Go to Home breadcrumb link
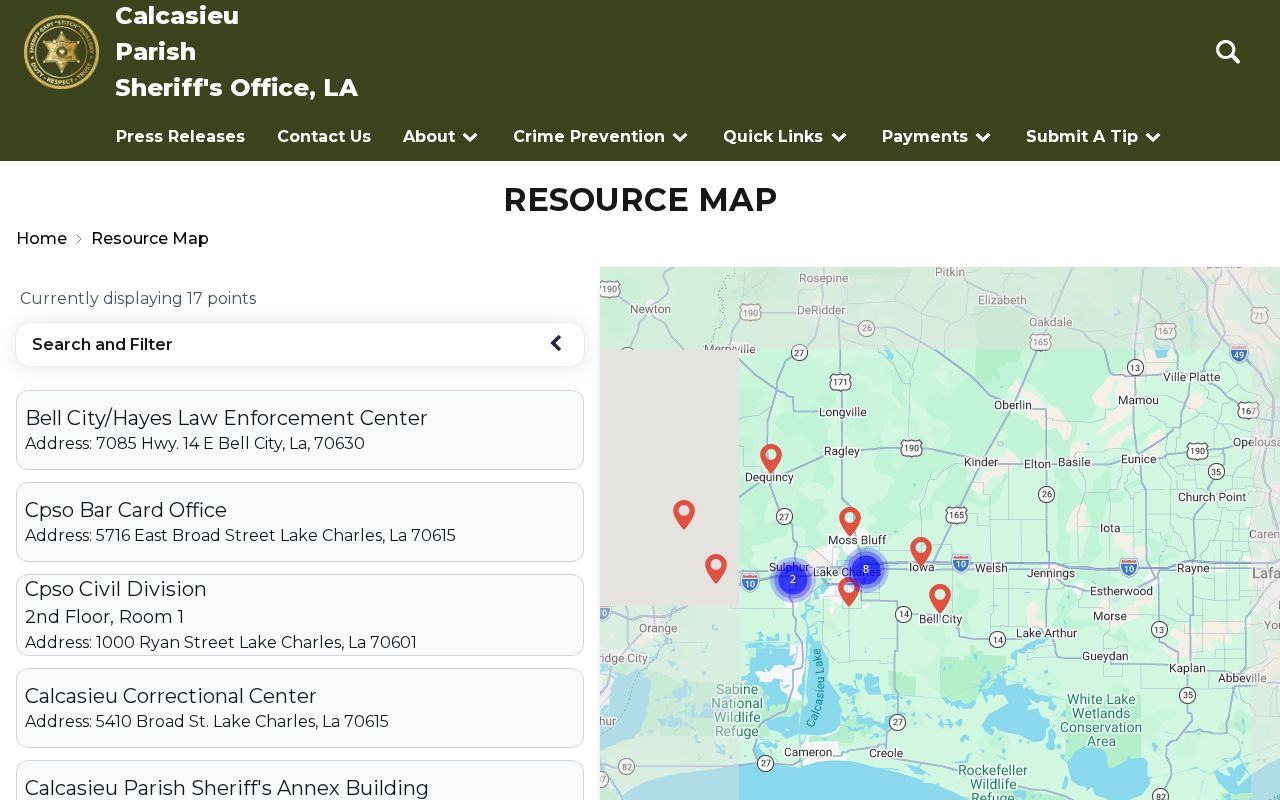1280x800 pixels. pyautogui.click(x=42, y=239)
